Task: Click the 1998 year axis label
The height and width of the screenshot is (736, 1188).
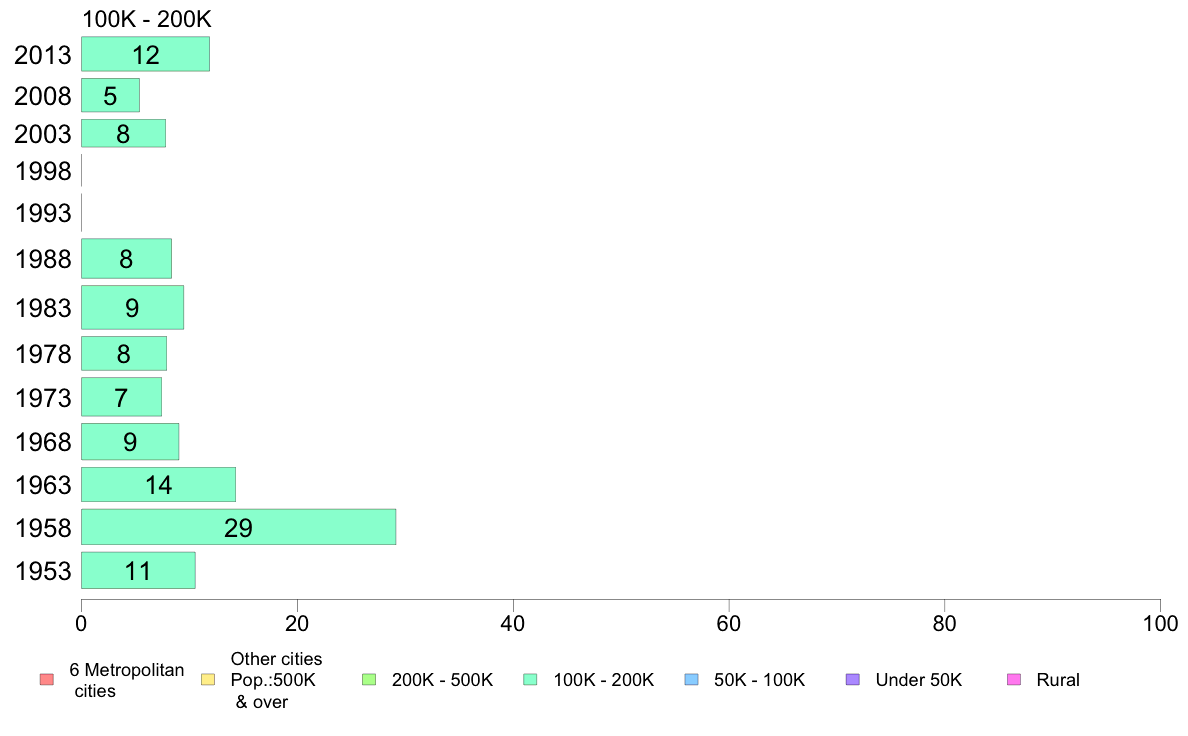Action: coord(43,171)
